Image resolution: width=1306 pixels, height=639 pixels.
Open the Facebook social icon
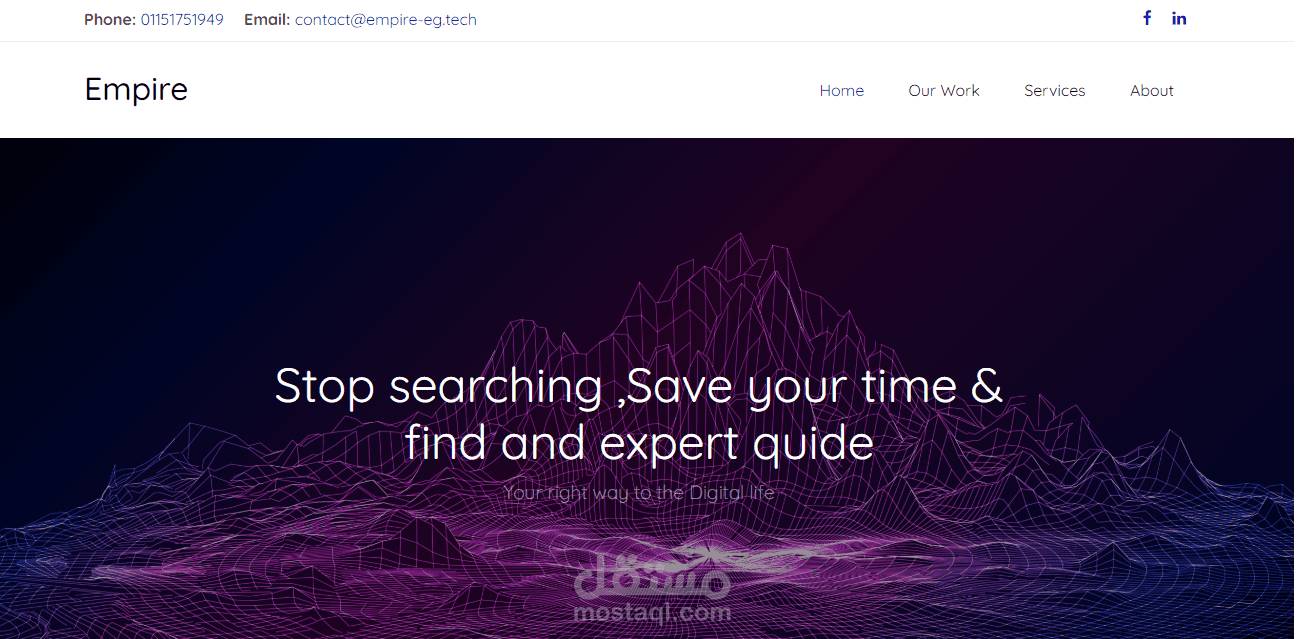pyautogui.click(x=1147, y=18)
